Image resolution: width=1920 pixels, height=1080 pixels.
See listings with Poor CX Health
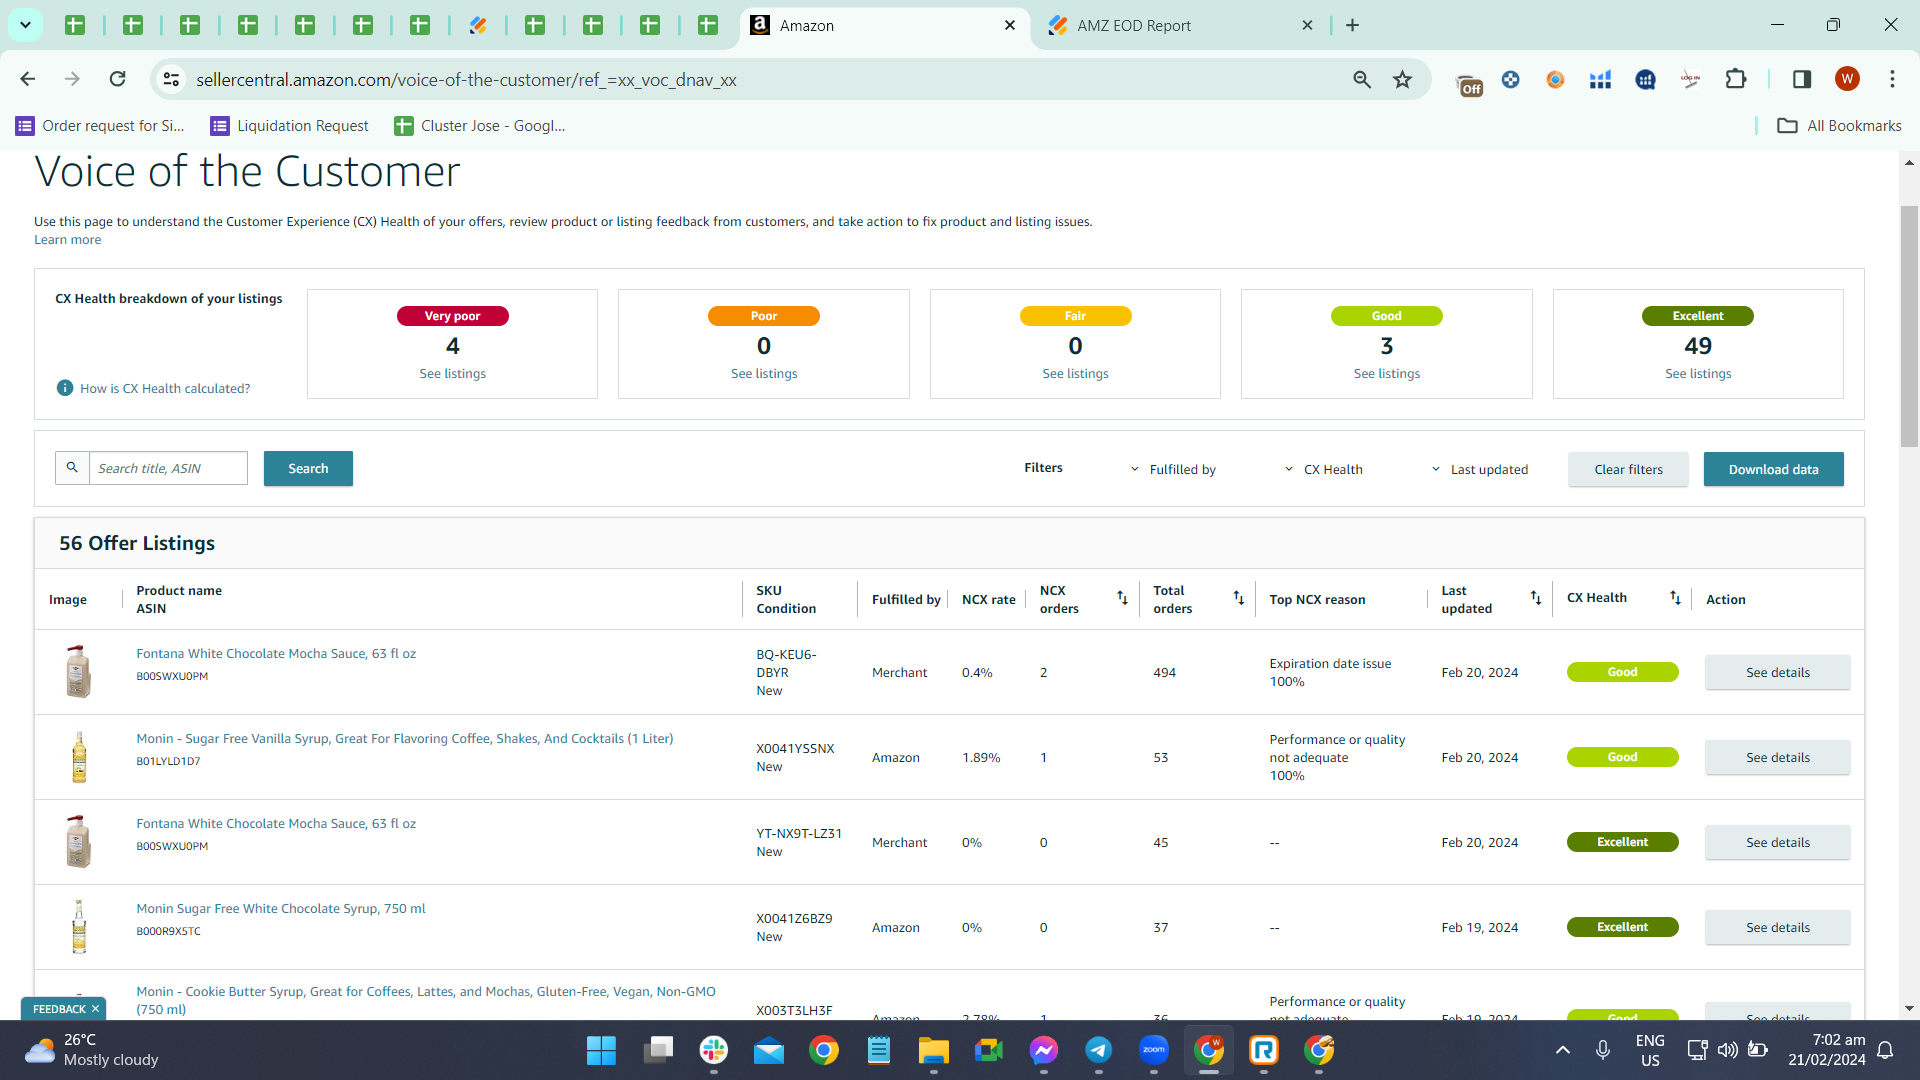coord(764,374)
